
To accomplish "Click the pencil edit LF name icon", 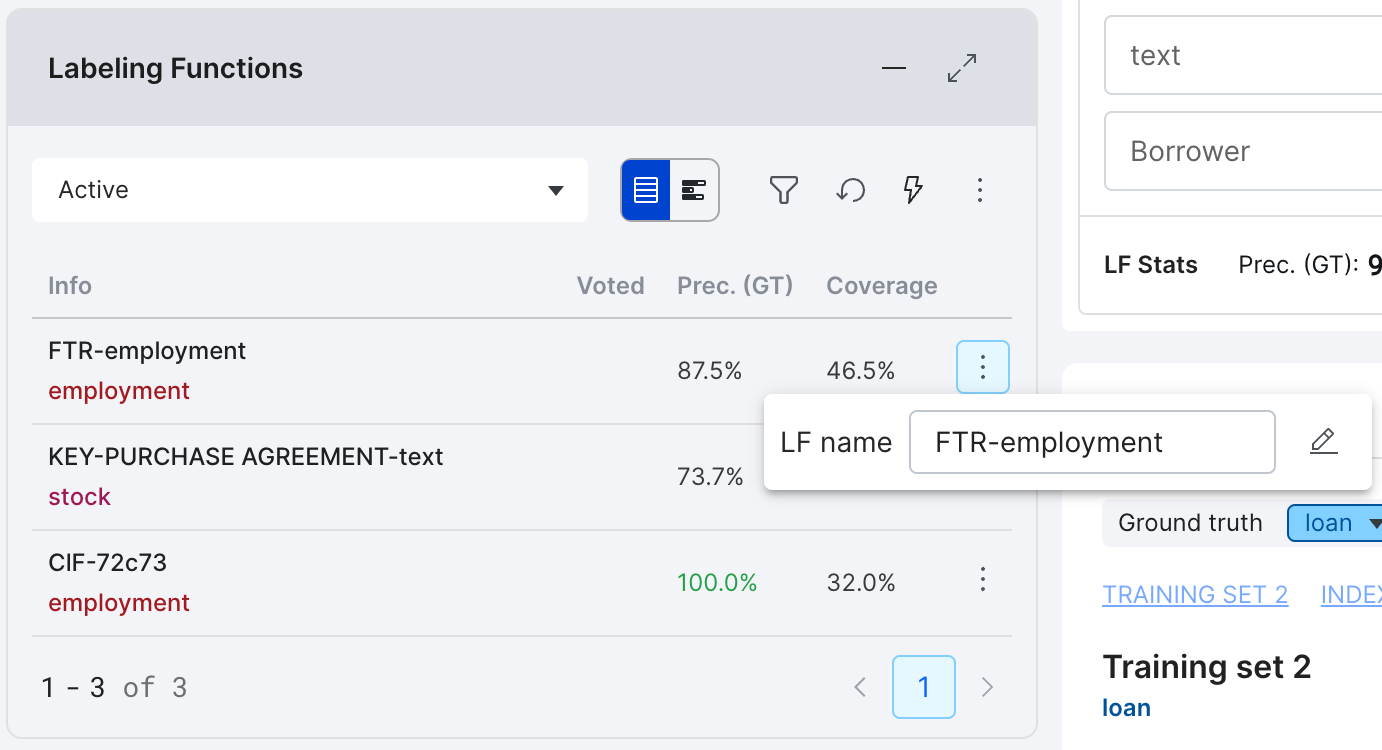I will tap(1323, 441).
